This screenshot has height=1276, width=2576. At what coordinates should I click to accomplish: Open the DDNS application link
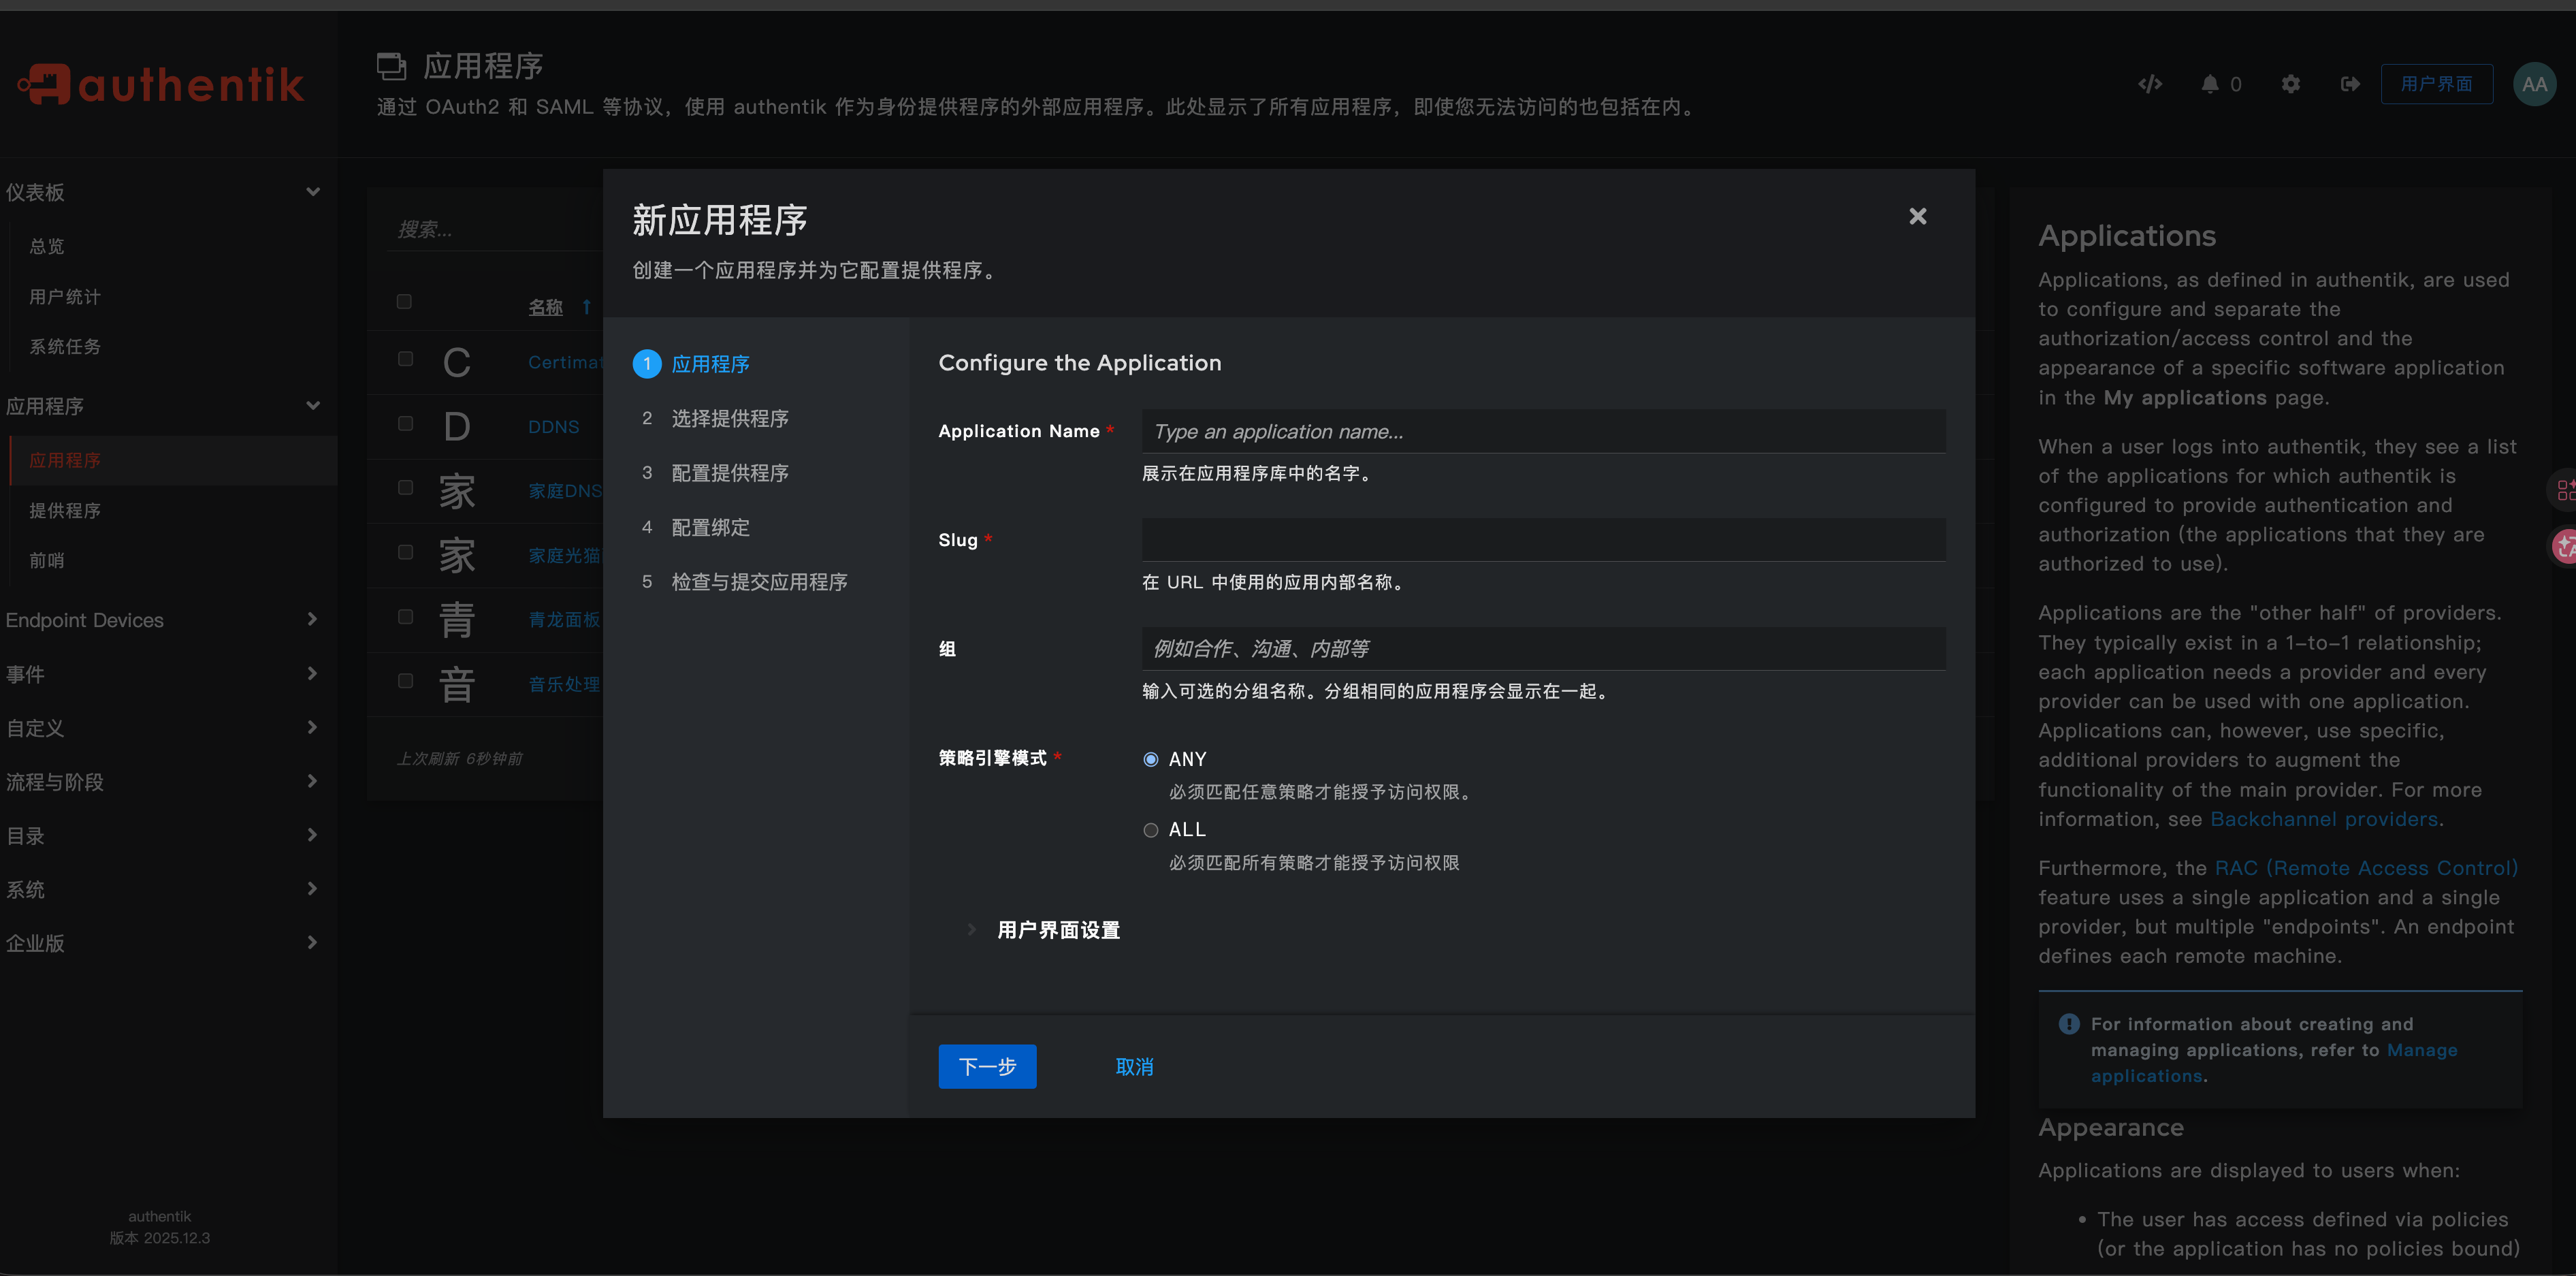[554, 427]
